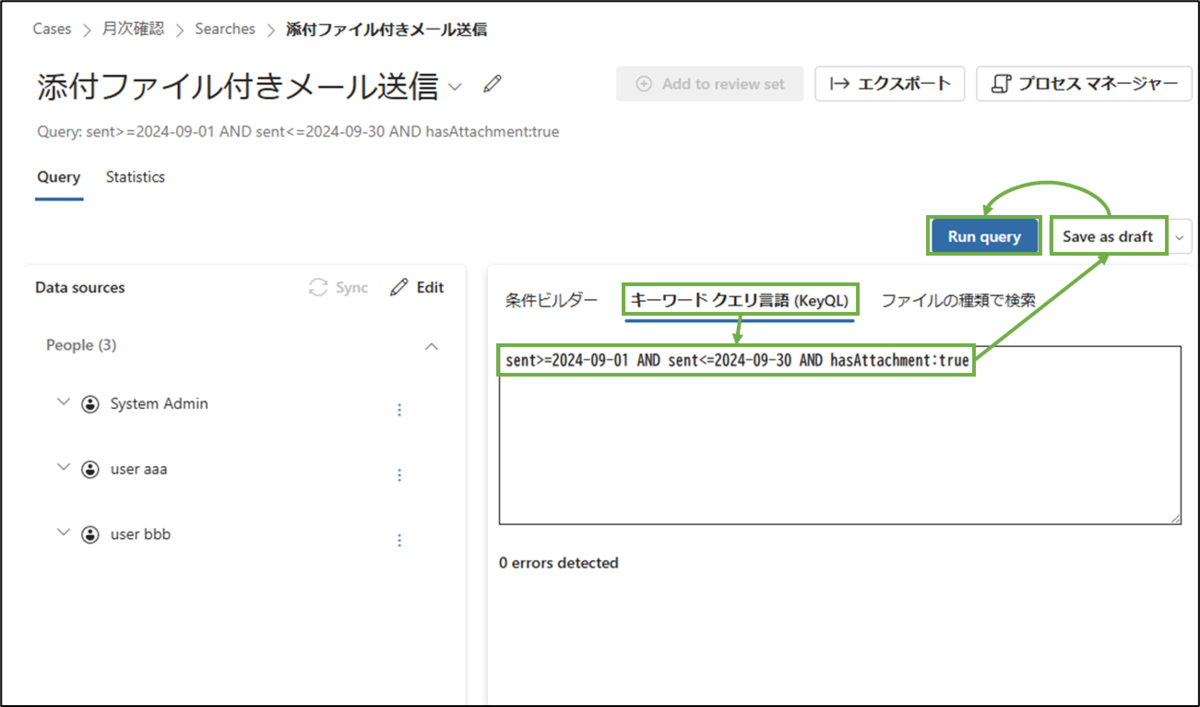Open the dropdown chevron next to search title

[455, 87]
